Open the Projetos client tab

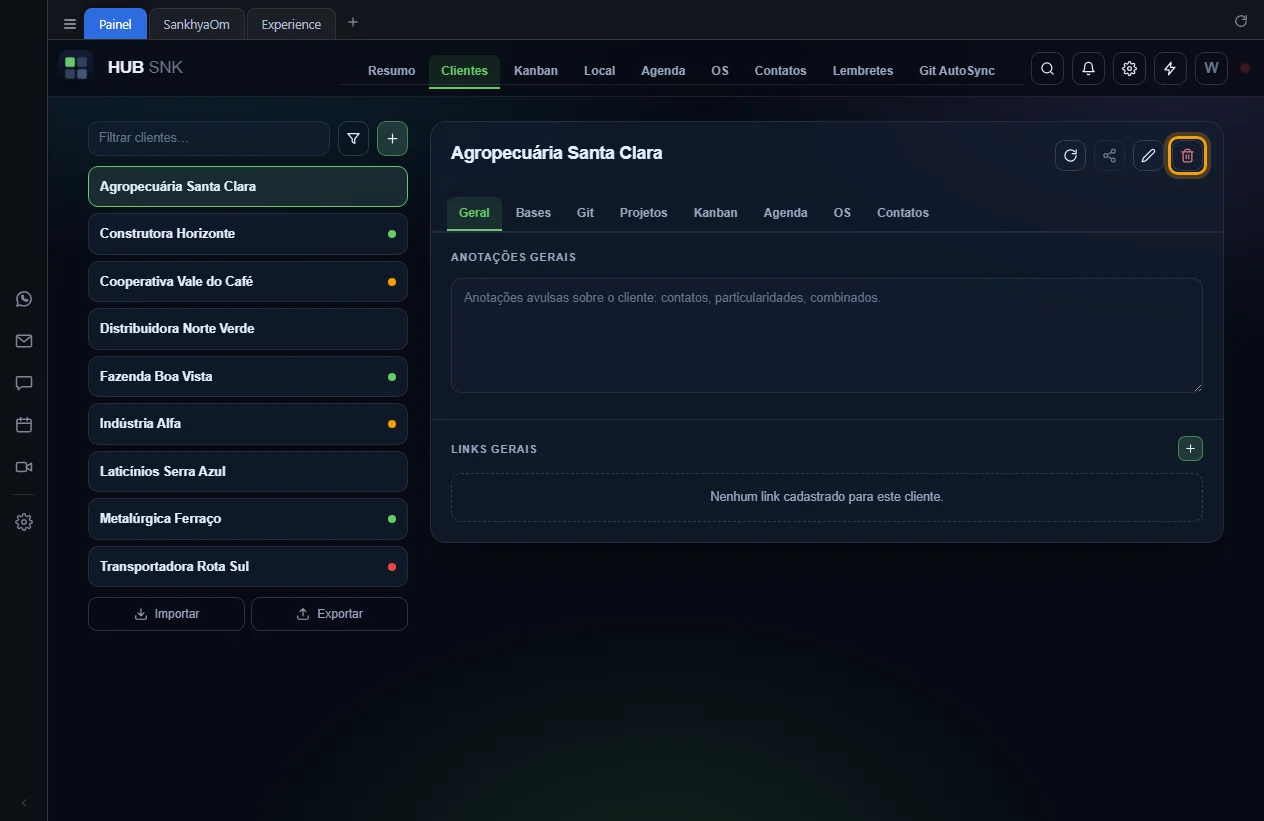tap(643, 213)
